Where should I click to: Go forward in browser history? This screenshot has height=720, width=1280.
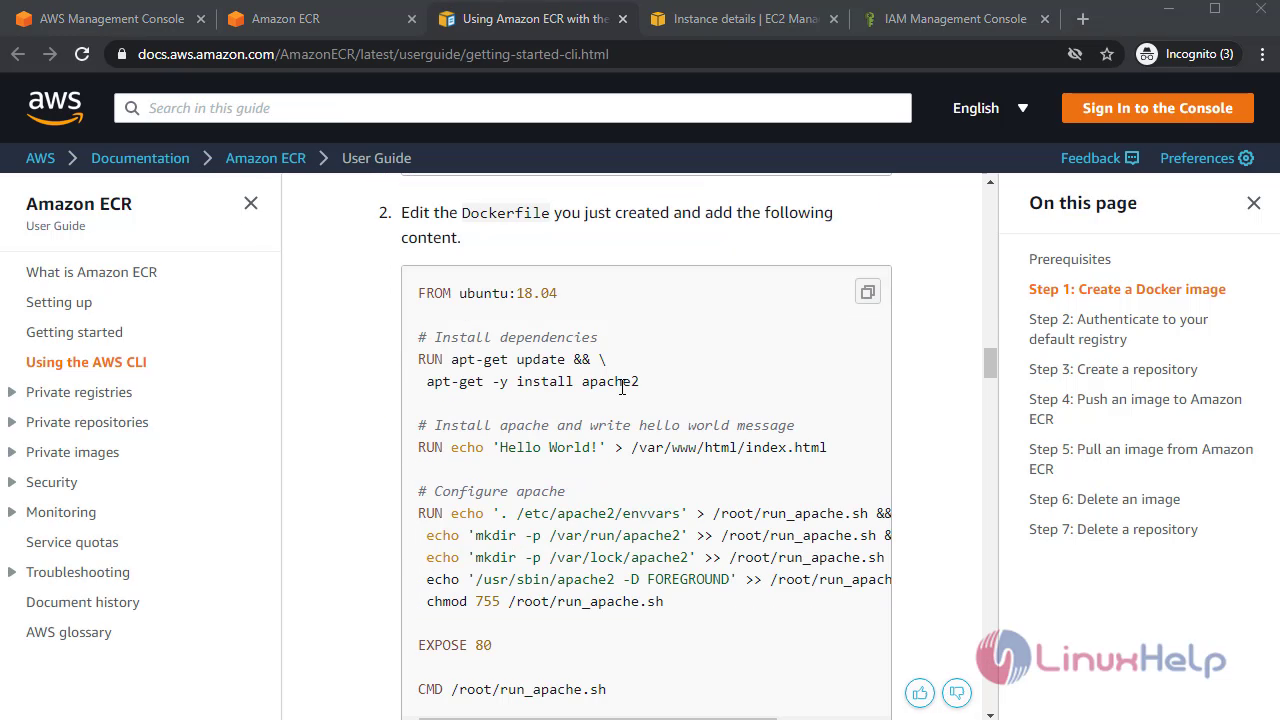pyautogui.click(x=50, y=54)
